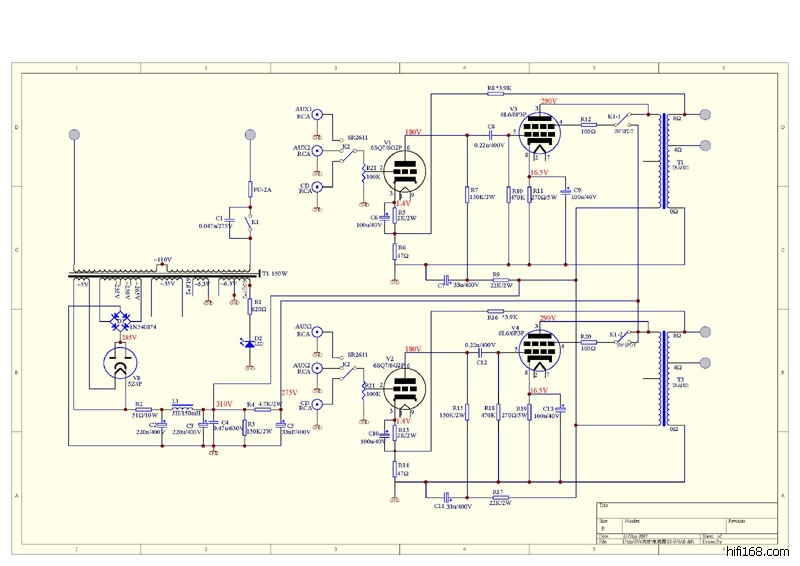Image resolution: width=800 pixels, height=566 pixels.
Task: Click the L1 5H/150mA choke inductor
Action: pyautogui.click(x=183, y=409)
